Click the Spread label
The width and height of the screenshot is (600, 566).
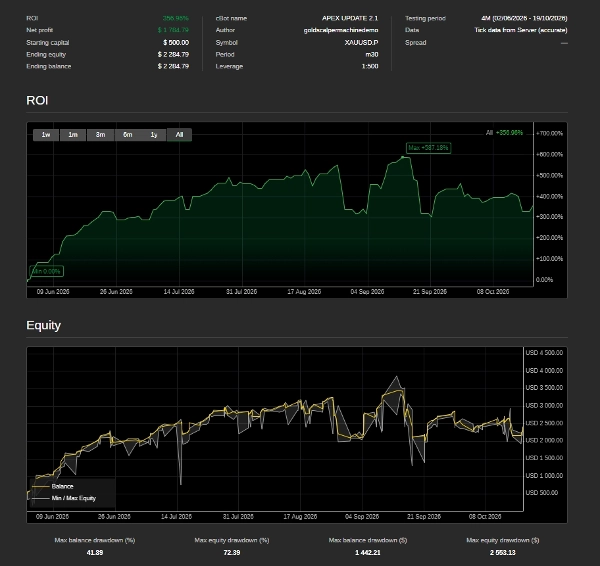point(416,42)
